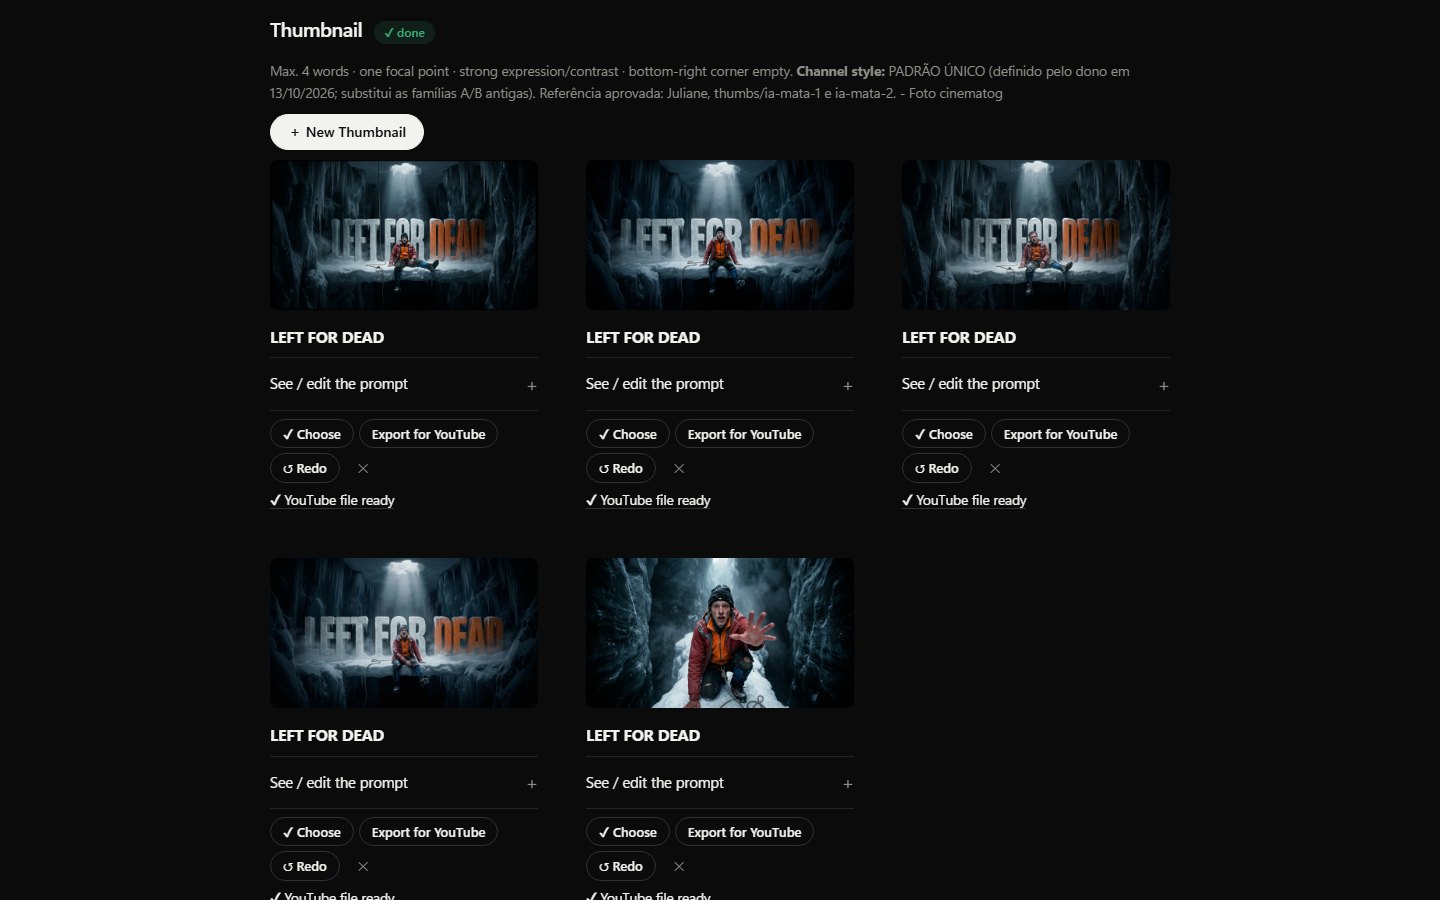Redo the climber close-up thumbnail
The width and height of the screenshot is (1440, 900).
point(621,866)
